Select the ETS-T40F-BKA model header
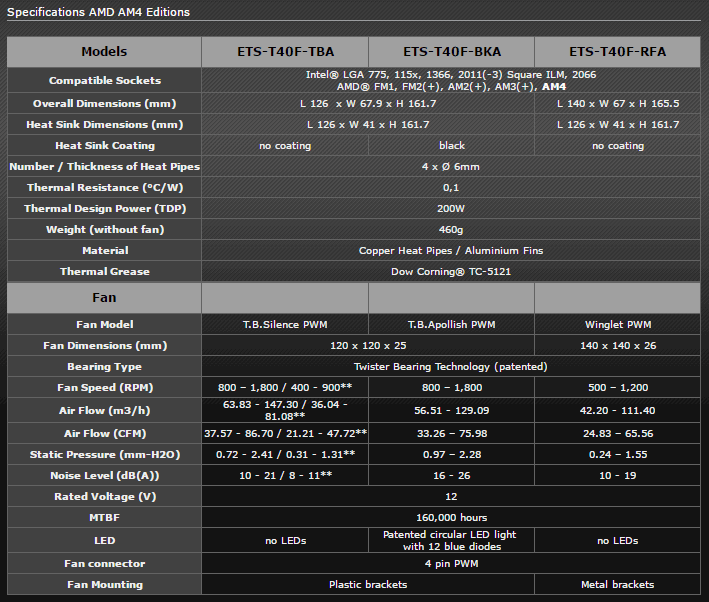The height and width of the screenshot is (602, 709). tap(452, 51)
